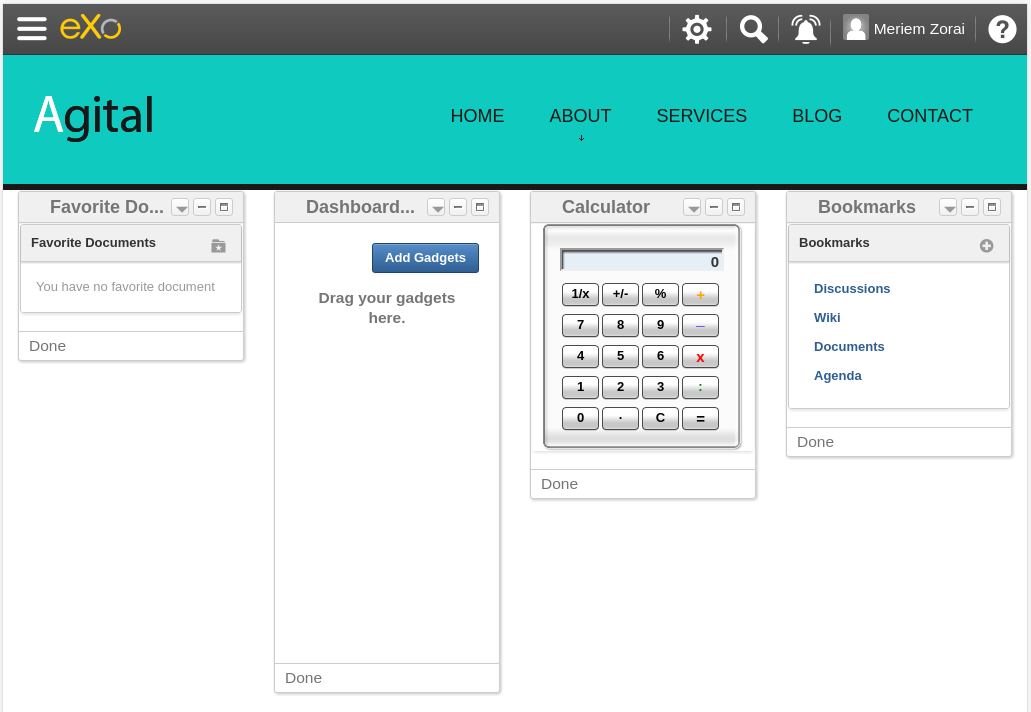
Task: Click the search magnifier icon
Action: coord(753,30)
